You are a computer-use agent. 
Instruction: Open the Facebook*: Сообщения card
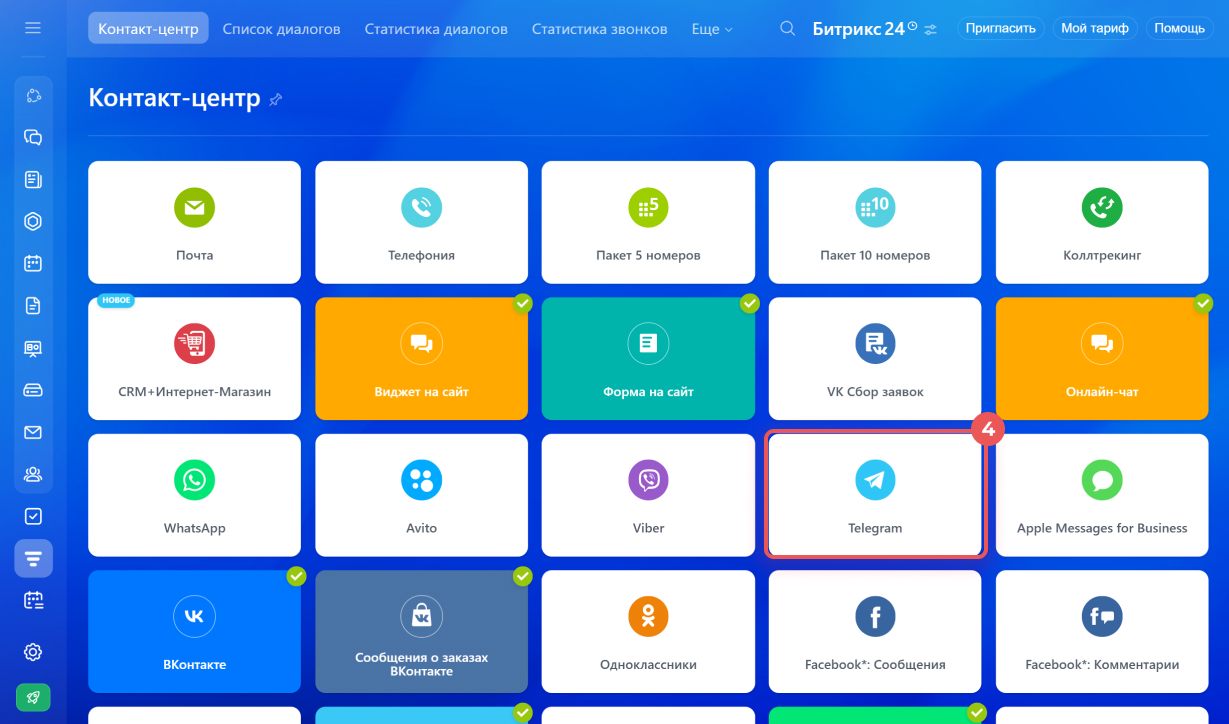pos(875,631)
